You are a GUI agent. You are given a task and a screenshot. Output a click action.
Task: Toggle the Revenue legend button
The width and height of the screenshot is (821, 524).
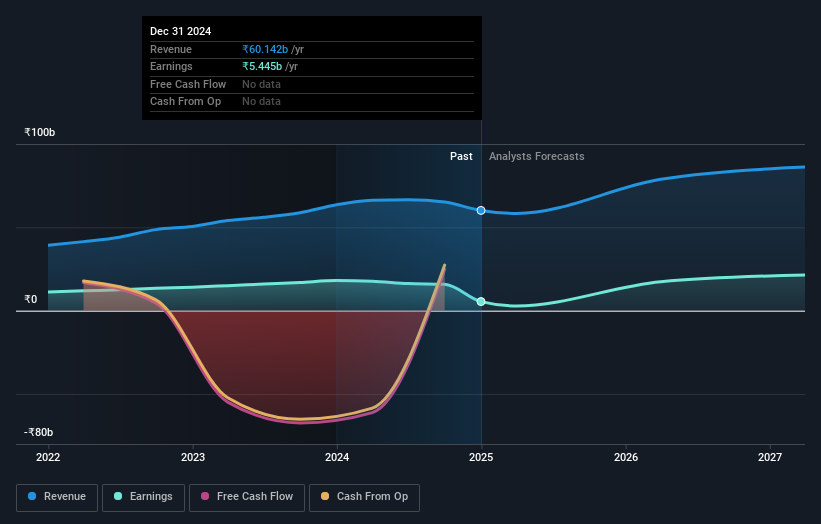click(x=57, y=497)
